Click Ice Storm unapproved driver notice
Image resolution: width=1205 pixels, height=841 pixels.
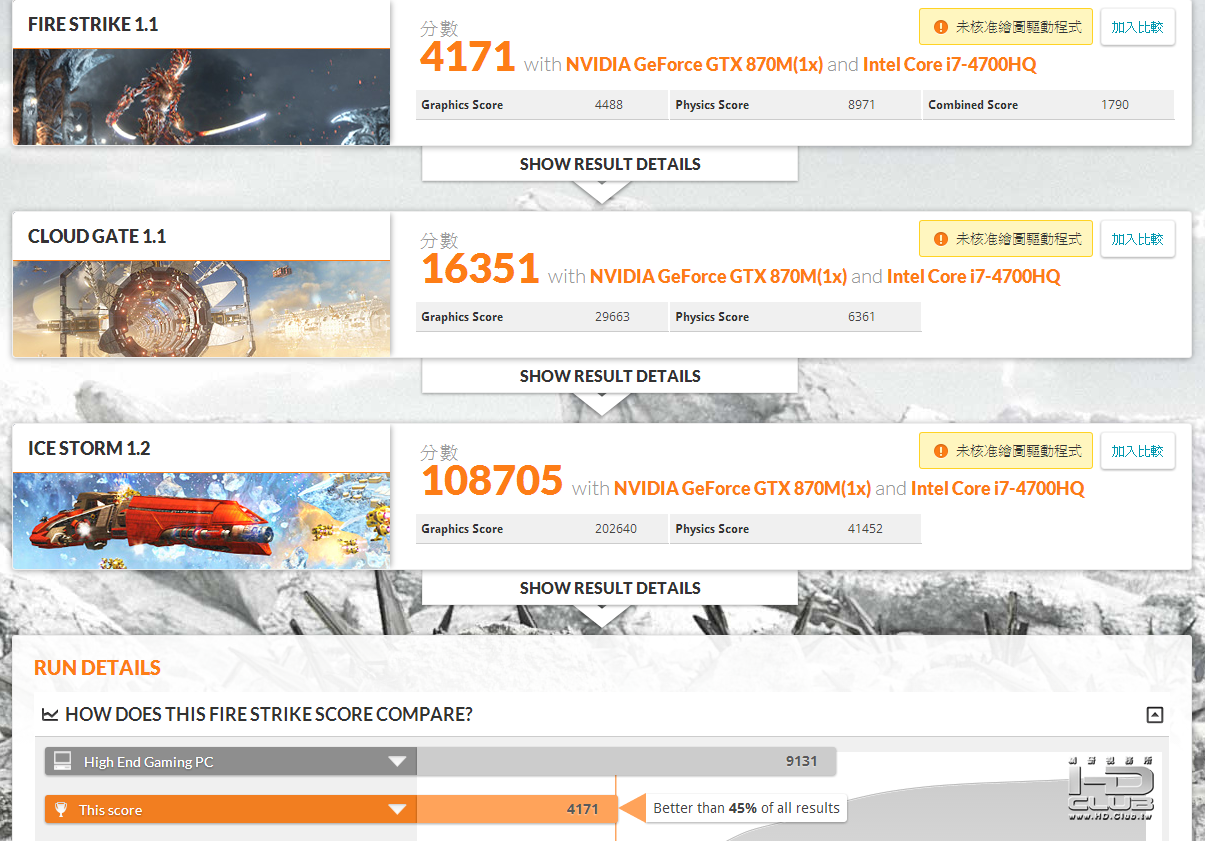coord(1006,451)
